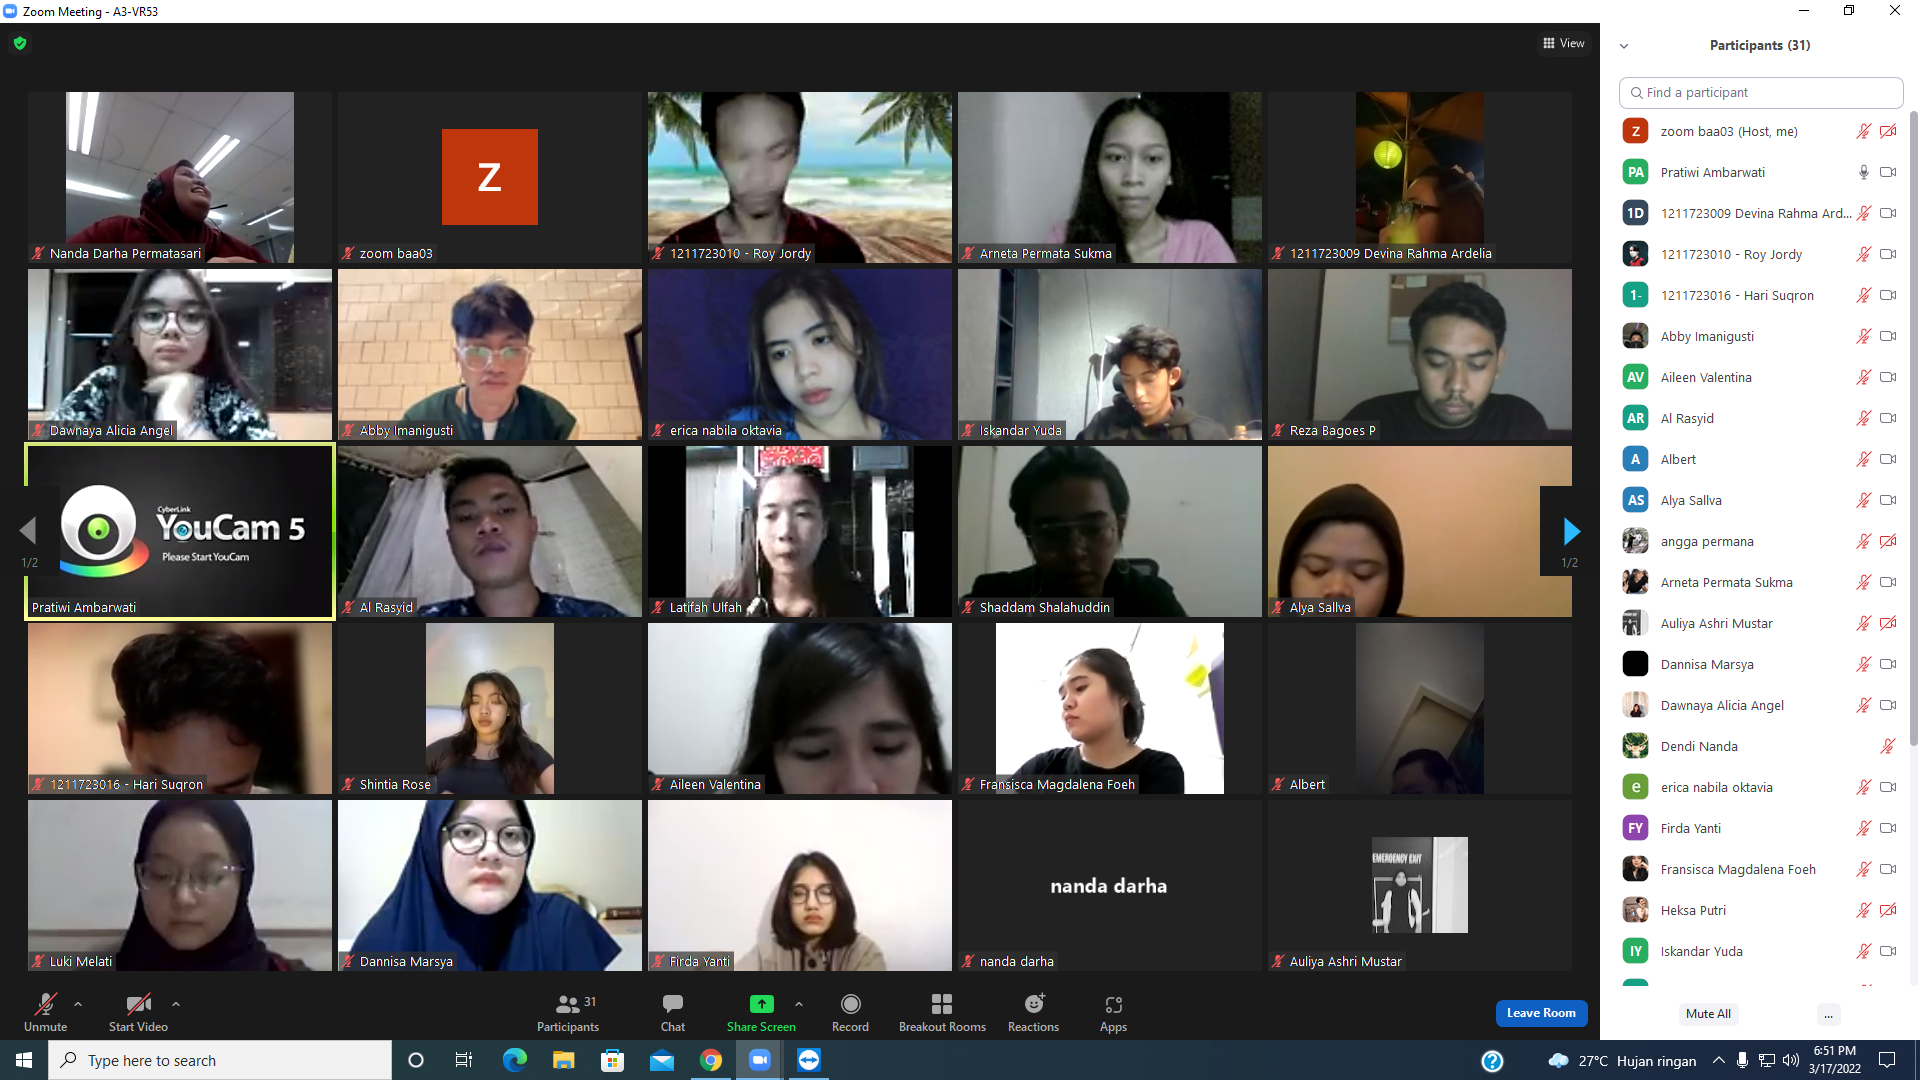Switch to Zoom app in taskbar
The image size is (1920, 1080).
[760, 1060]
